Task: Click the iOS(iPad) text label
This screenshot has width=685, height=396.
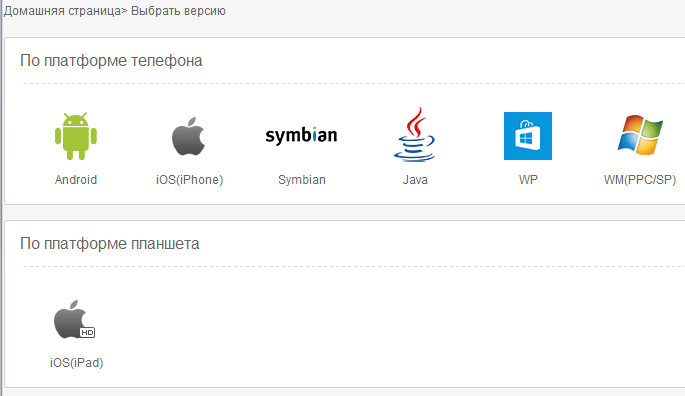Action: pyautogui.click(x=76, y=363)
